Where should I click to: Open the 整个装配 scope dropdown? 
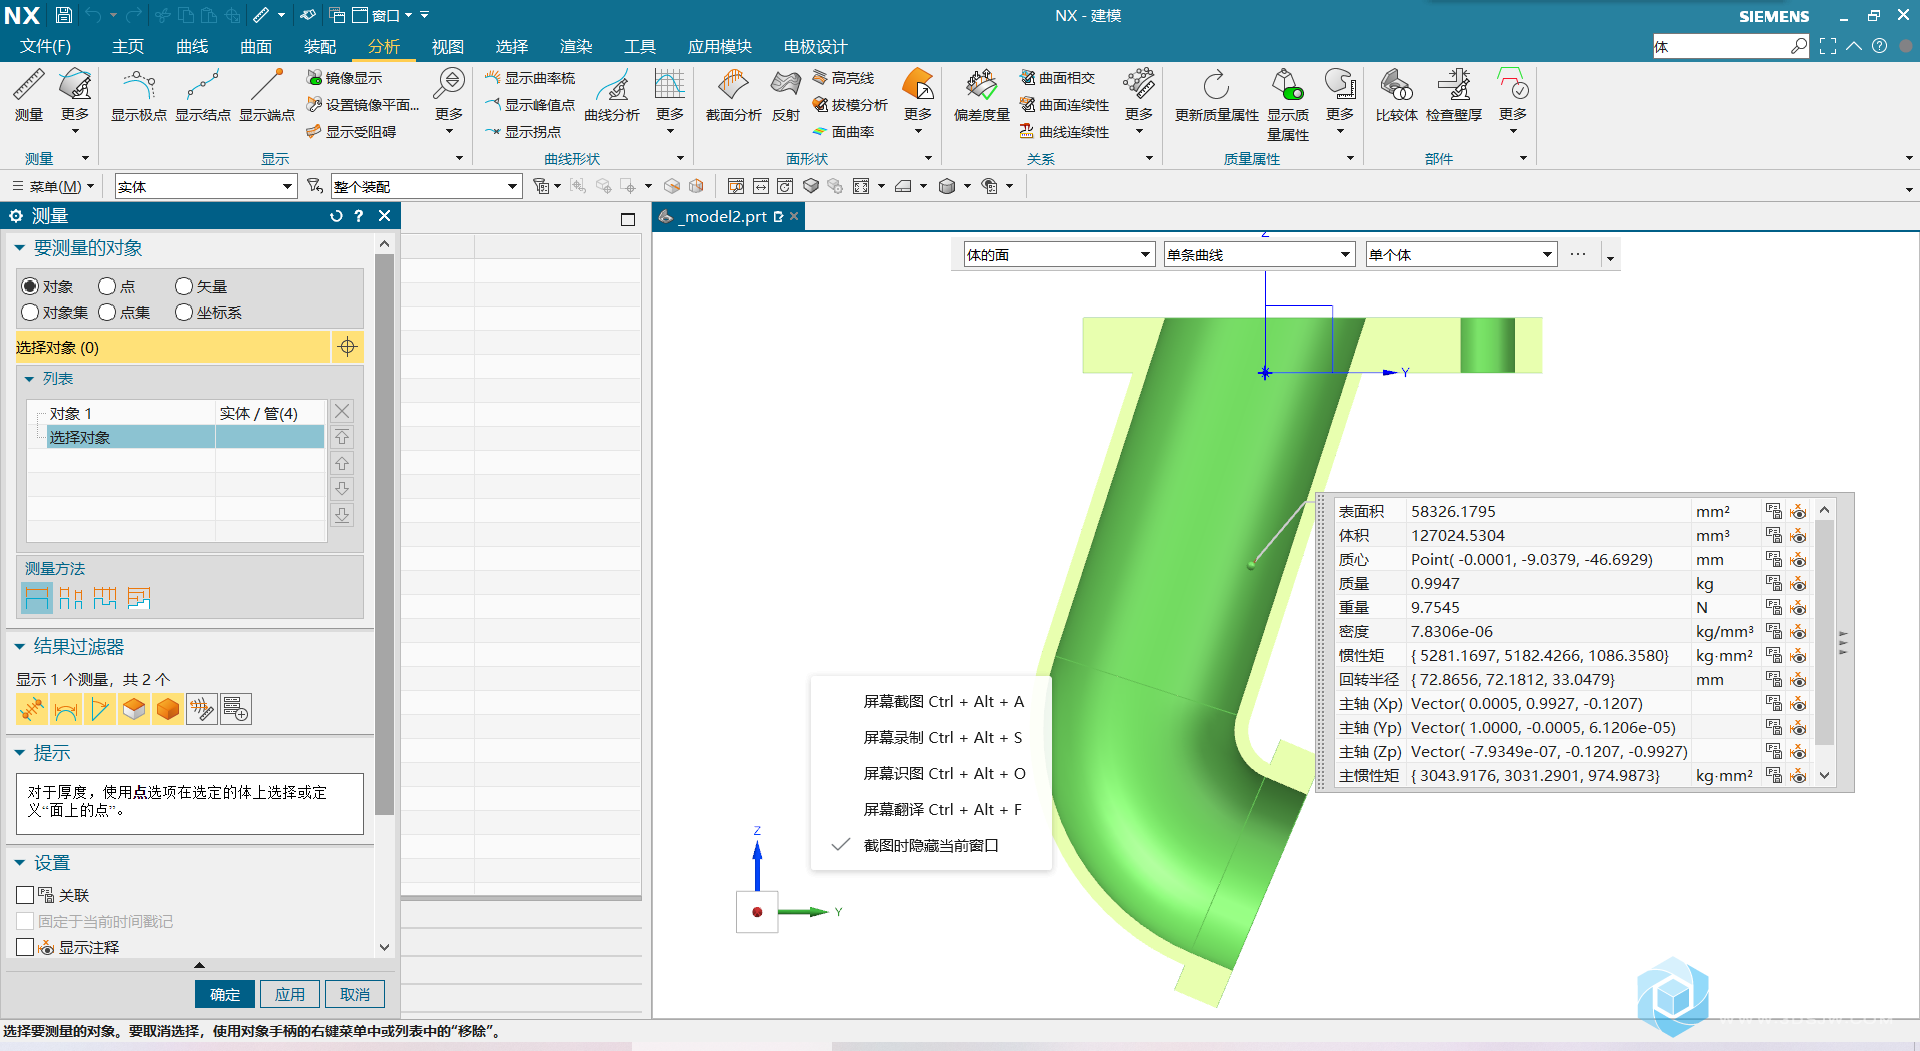(426, 186)
